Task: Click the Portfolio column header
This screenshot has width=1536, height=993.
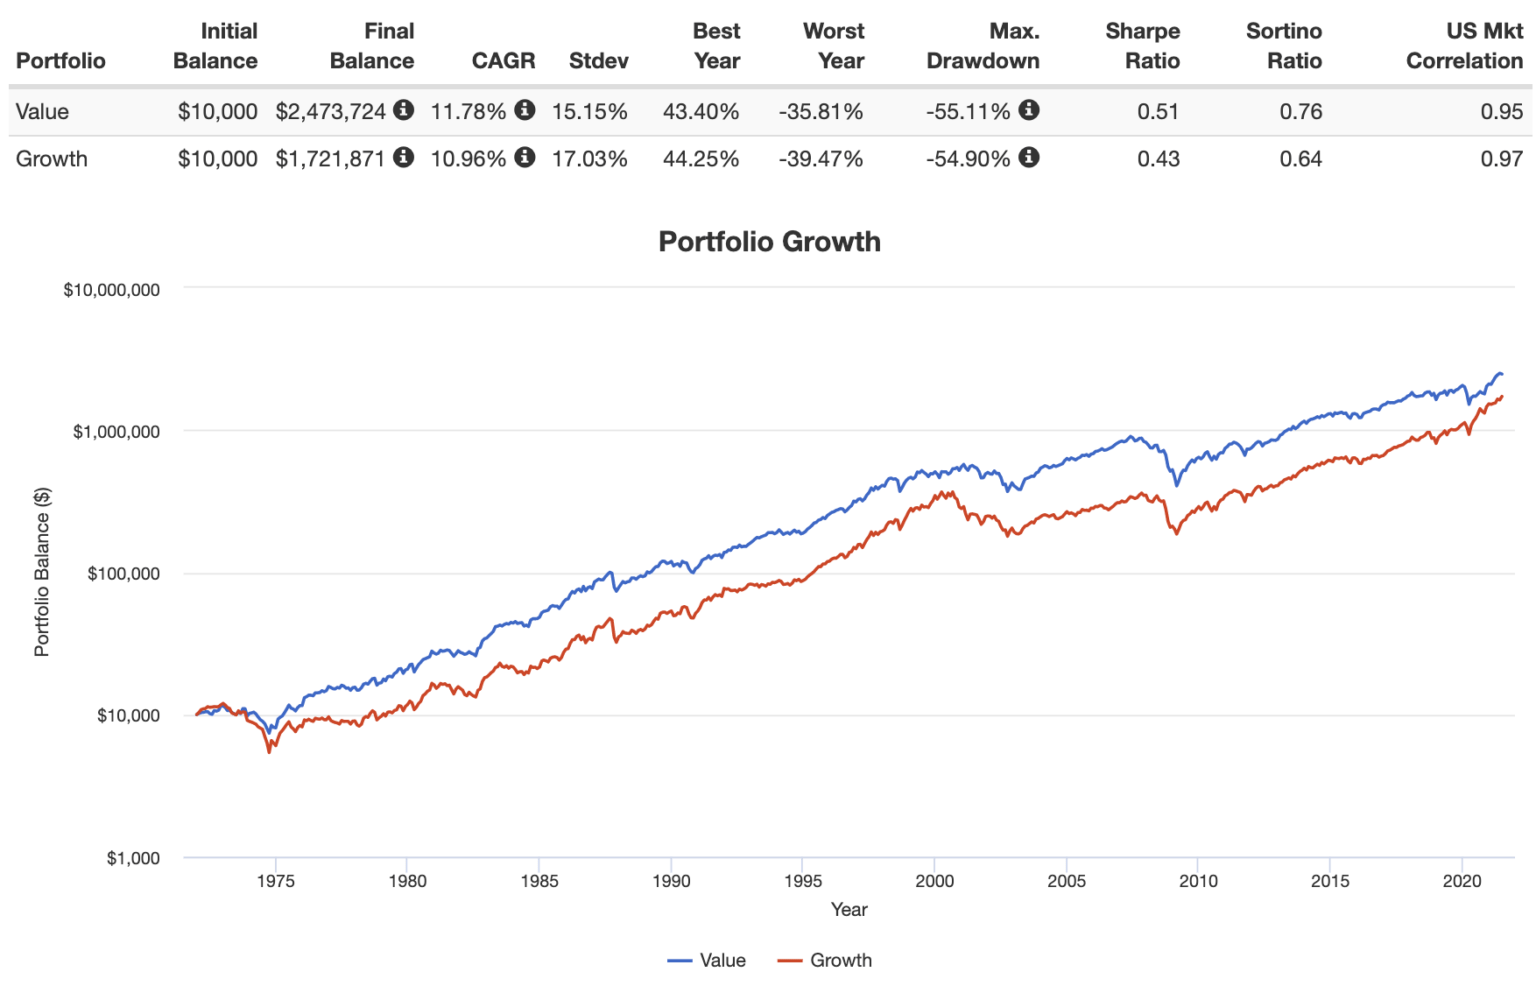Action: [61, 61]
